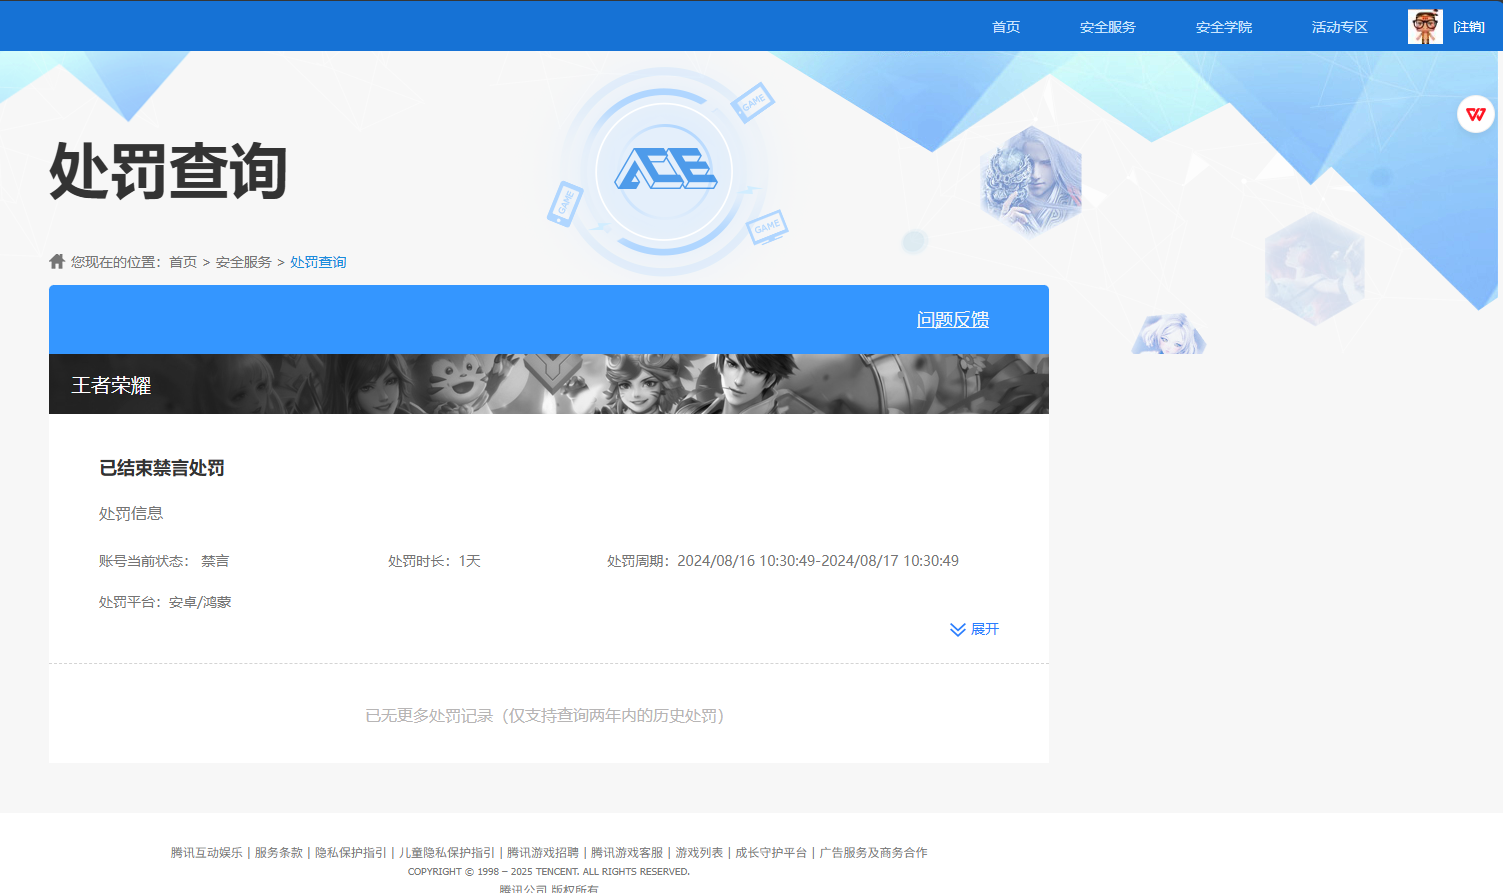Viewport: 1503px width, 893px height.
Task: Open the 首页 navigation menu item
Action: click(x=1005, y=27)
